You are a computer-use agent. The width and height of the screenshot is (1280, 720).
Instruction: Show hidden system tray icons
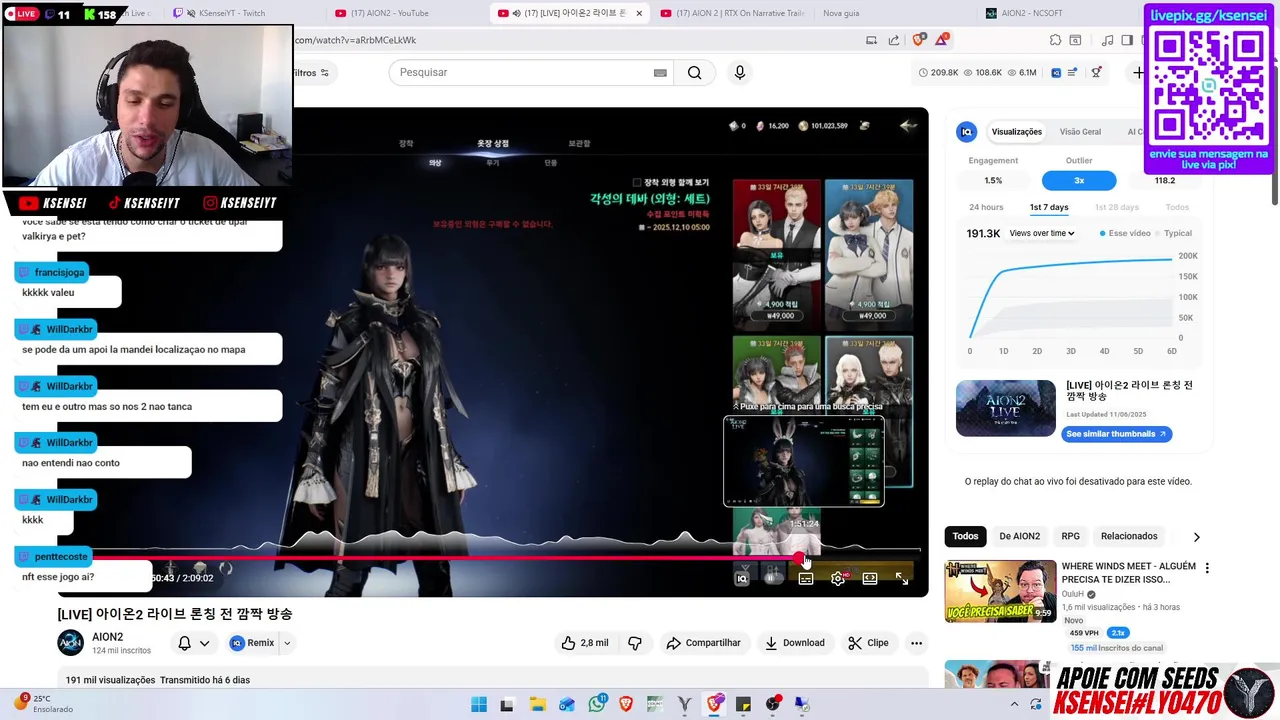(x=1014, y=704)
